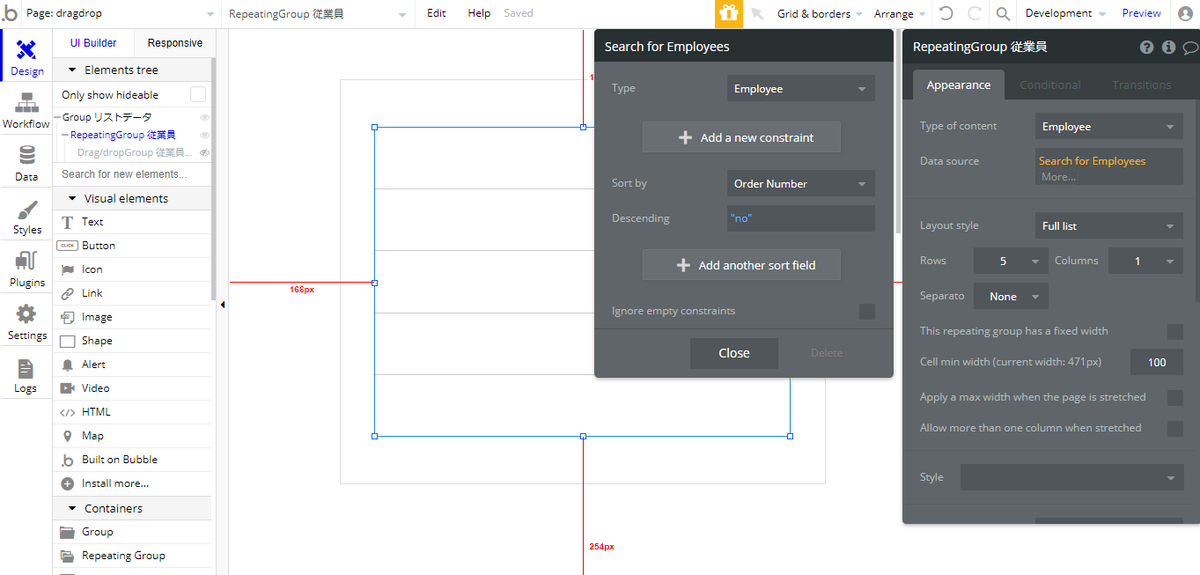Open the Columns dropdown

1146,261
